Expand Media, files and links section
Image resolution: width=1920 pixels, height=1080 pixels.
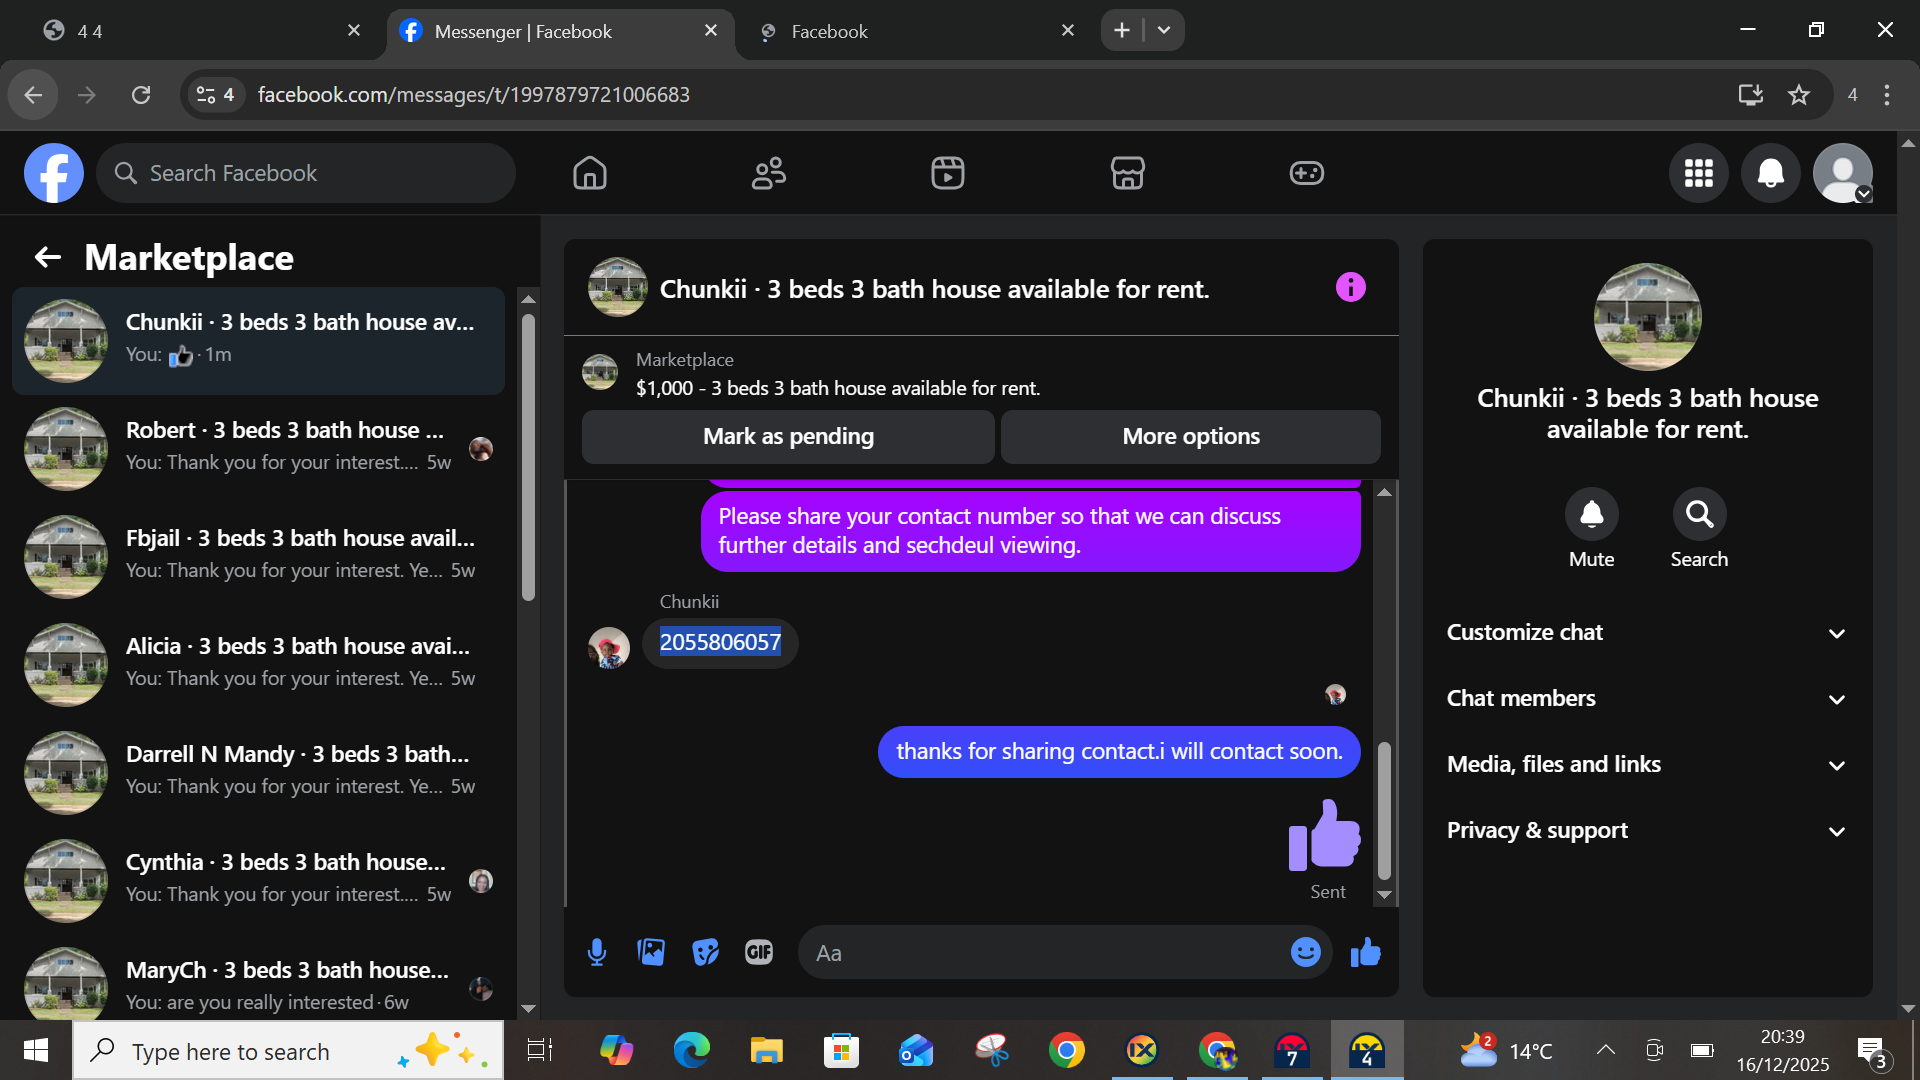(x=1647, y=765)
